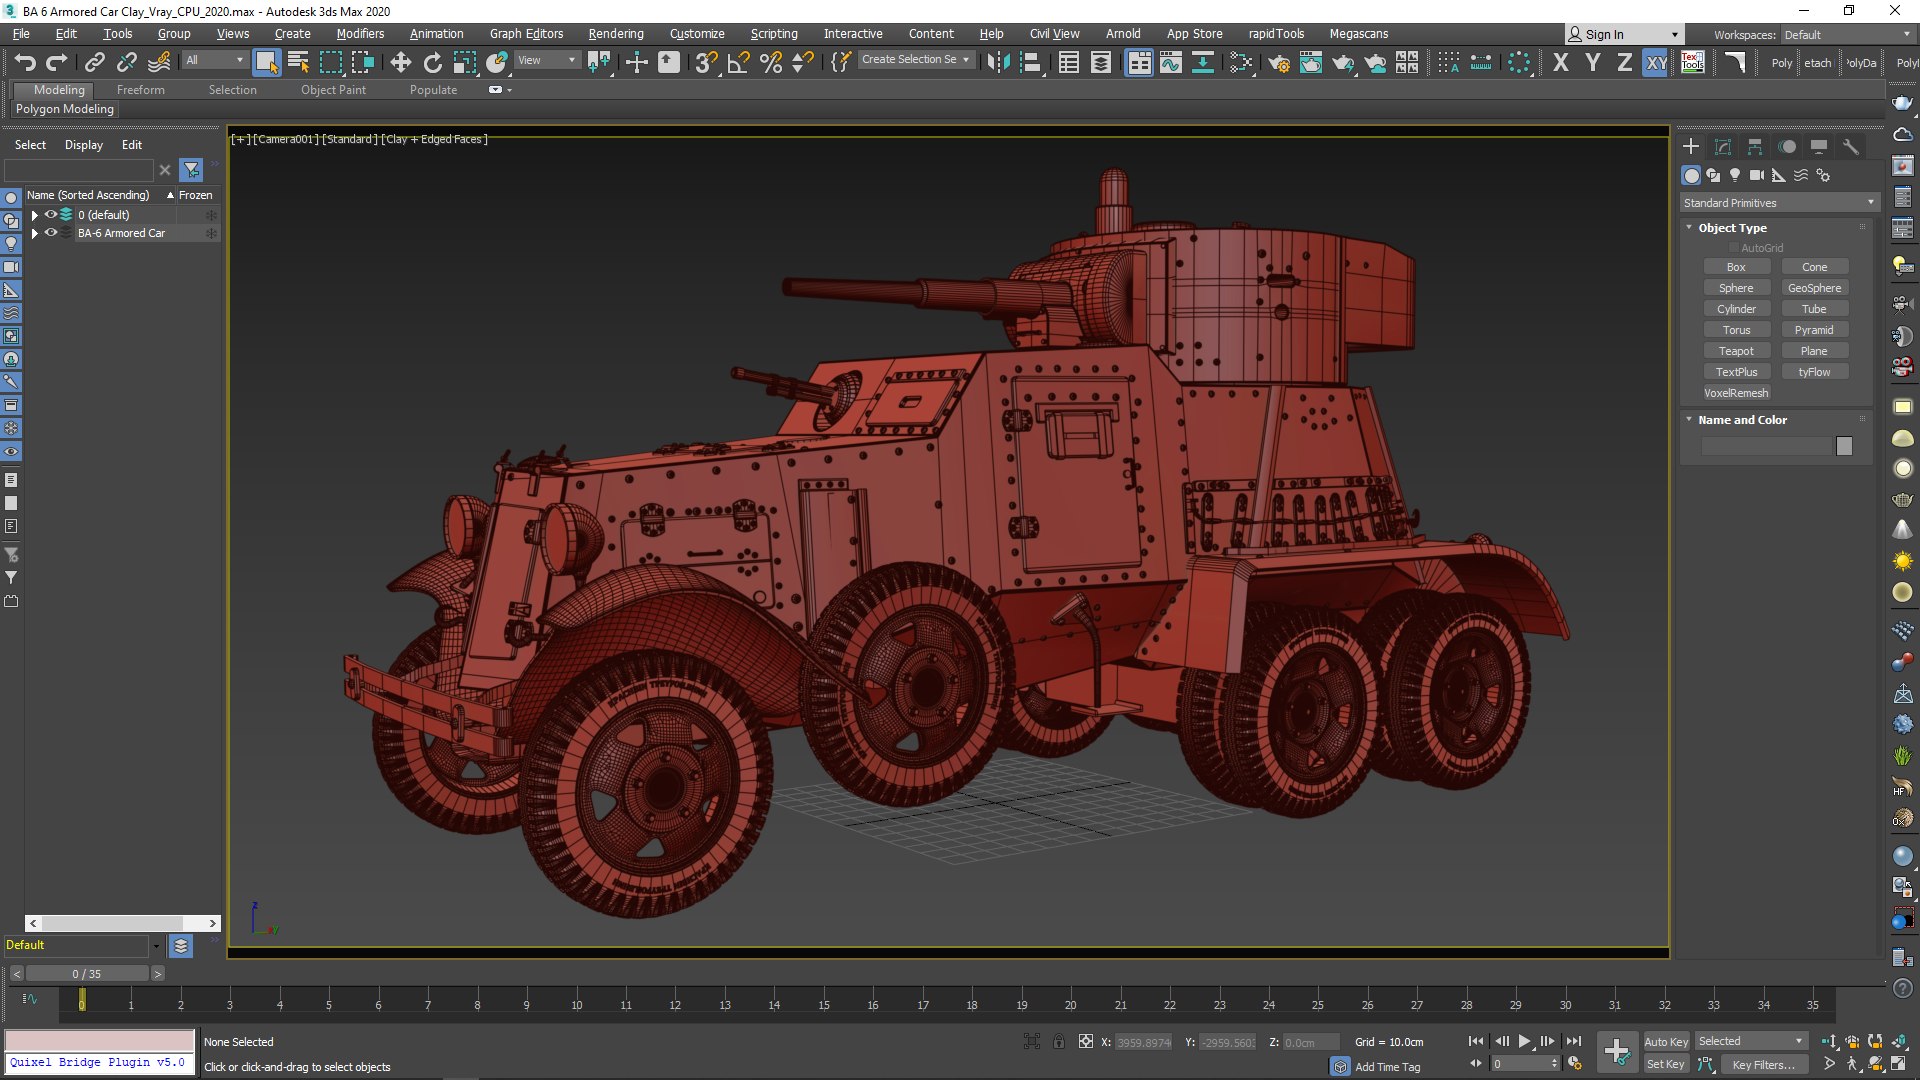Click the Mirror tool icon
This screenshot has height=1080, width=1920.
point(998,63)
